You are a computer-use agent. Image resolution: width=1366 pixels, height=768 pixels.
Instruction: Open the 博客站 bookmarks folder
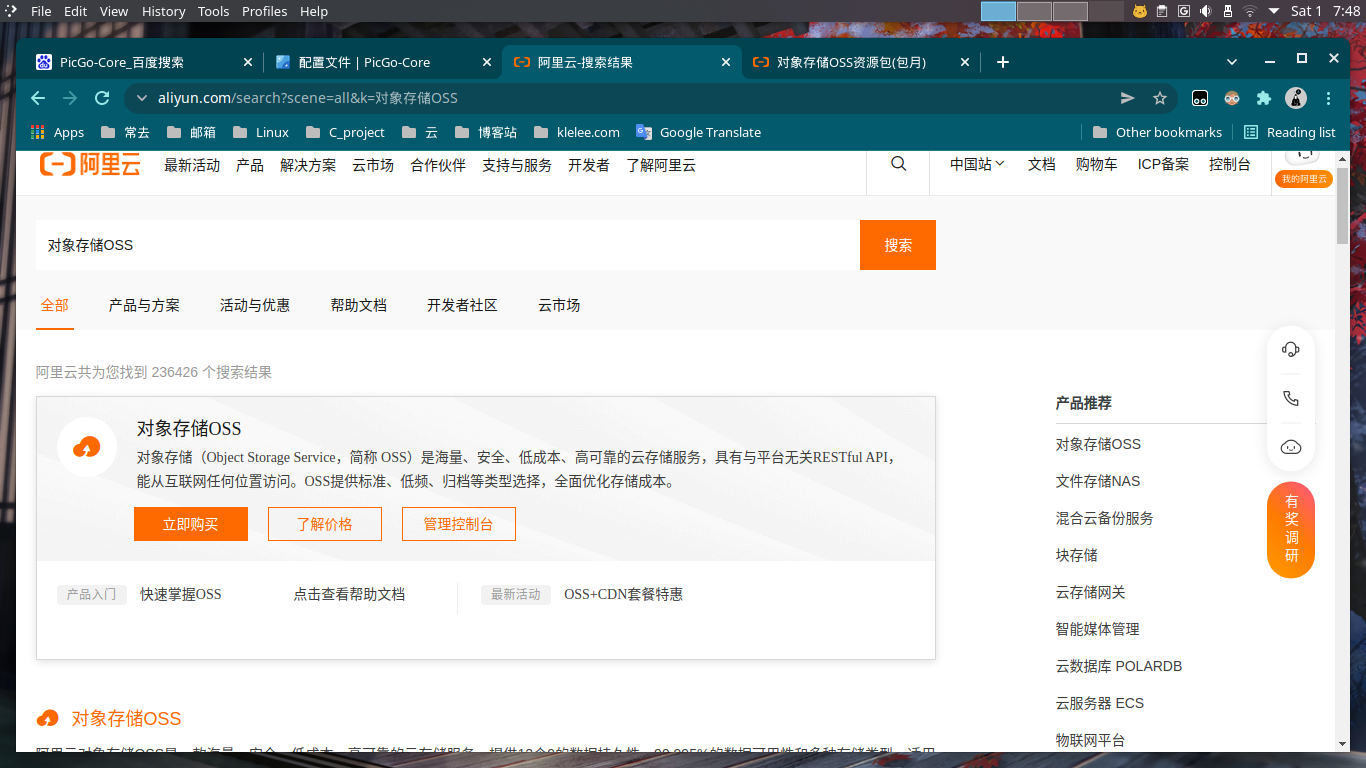pyautogui.click(x=485, y=132)
